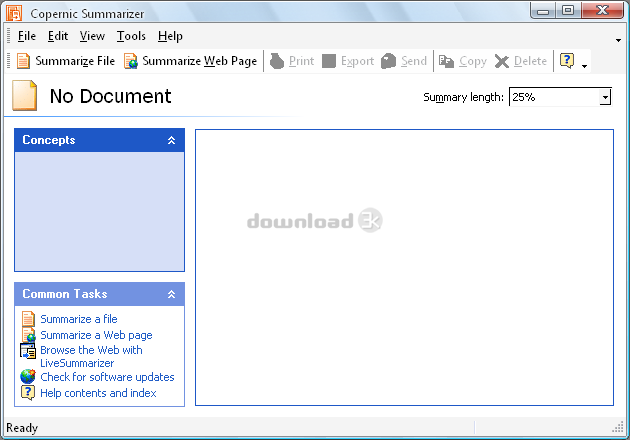Click Browse the Web with LiveSummarizer link

coord(91,356)
